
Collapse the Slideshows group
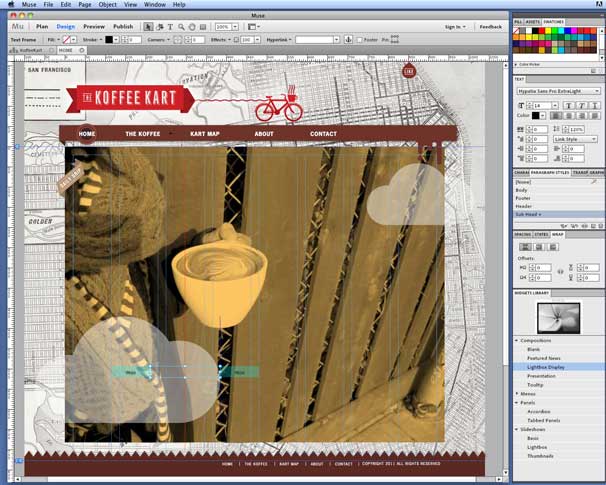(x=517, y=429)
